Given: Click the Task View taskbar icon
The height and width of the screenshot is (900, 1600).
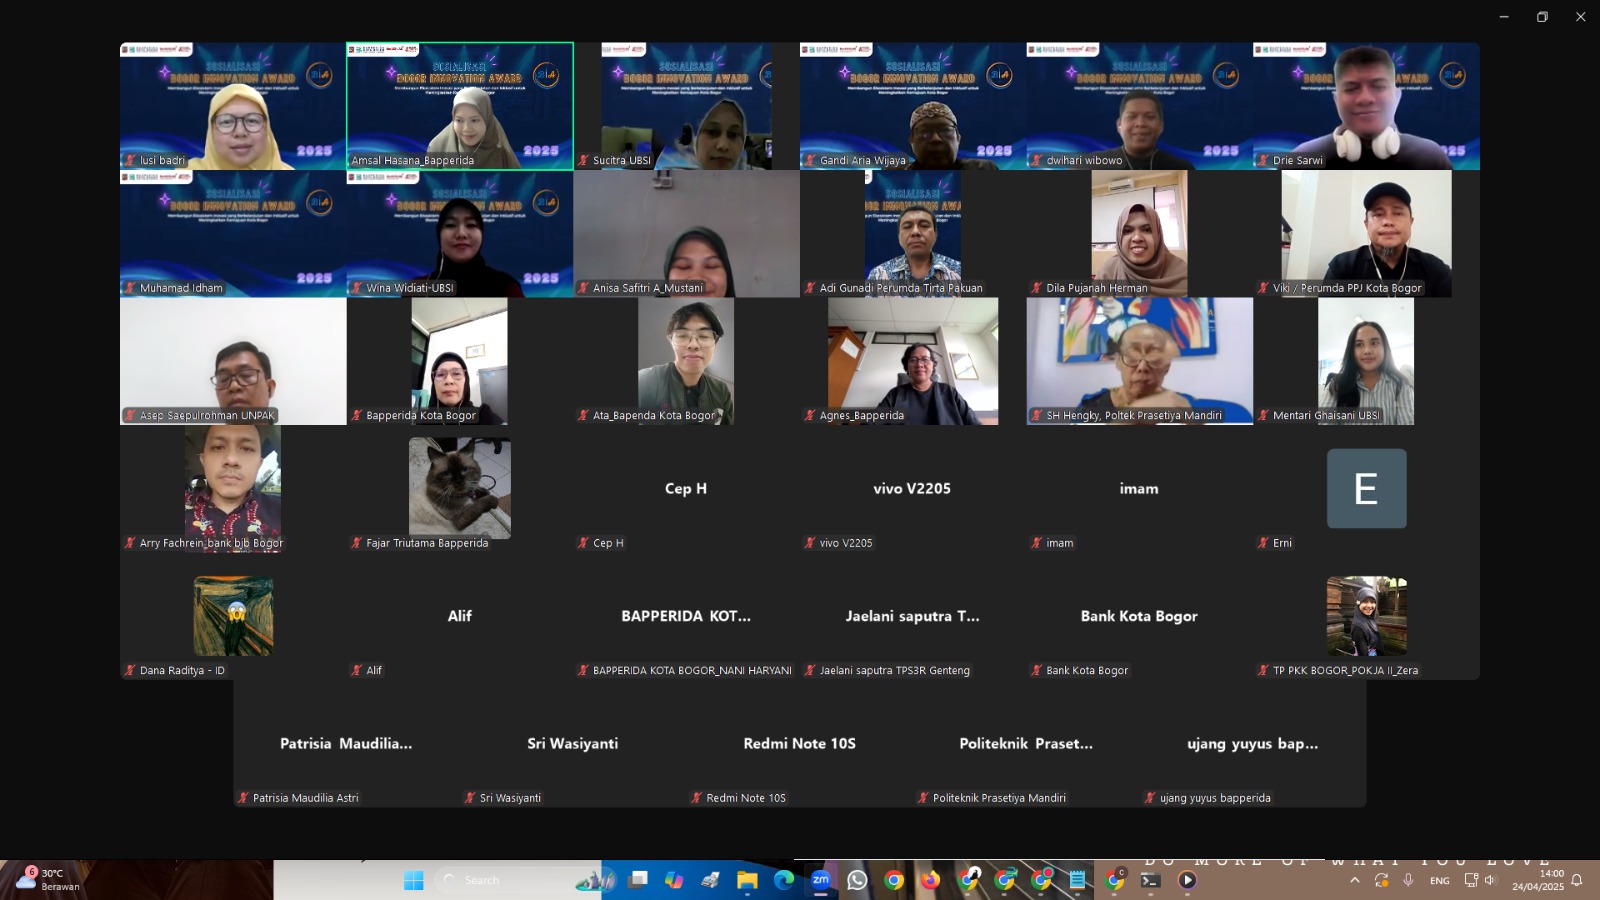Looking at the screenshot, I should (x=638, y=880).
